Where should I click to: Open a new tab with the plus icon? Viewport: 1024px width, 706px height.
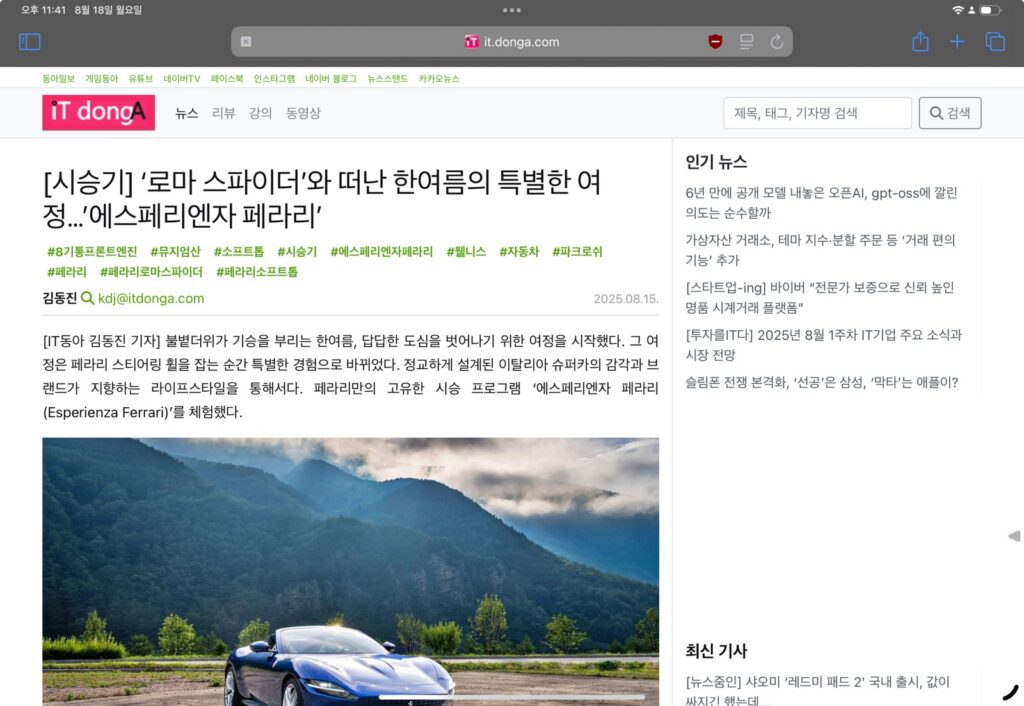(x=957, y=42)
